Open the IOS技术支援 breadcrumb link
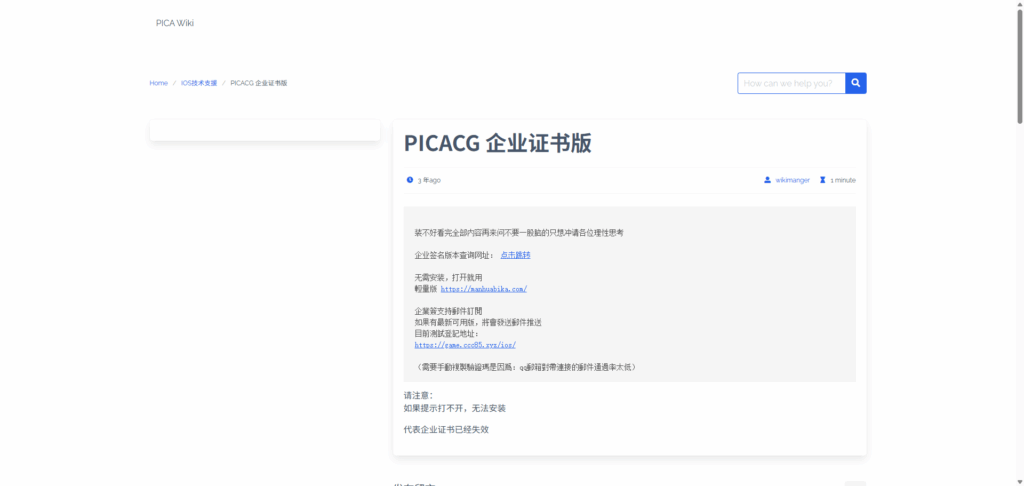The height and width of the screenshot is (486, 1024). pyautogui.click(x=199, y=83)
